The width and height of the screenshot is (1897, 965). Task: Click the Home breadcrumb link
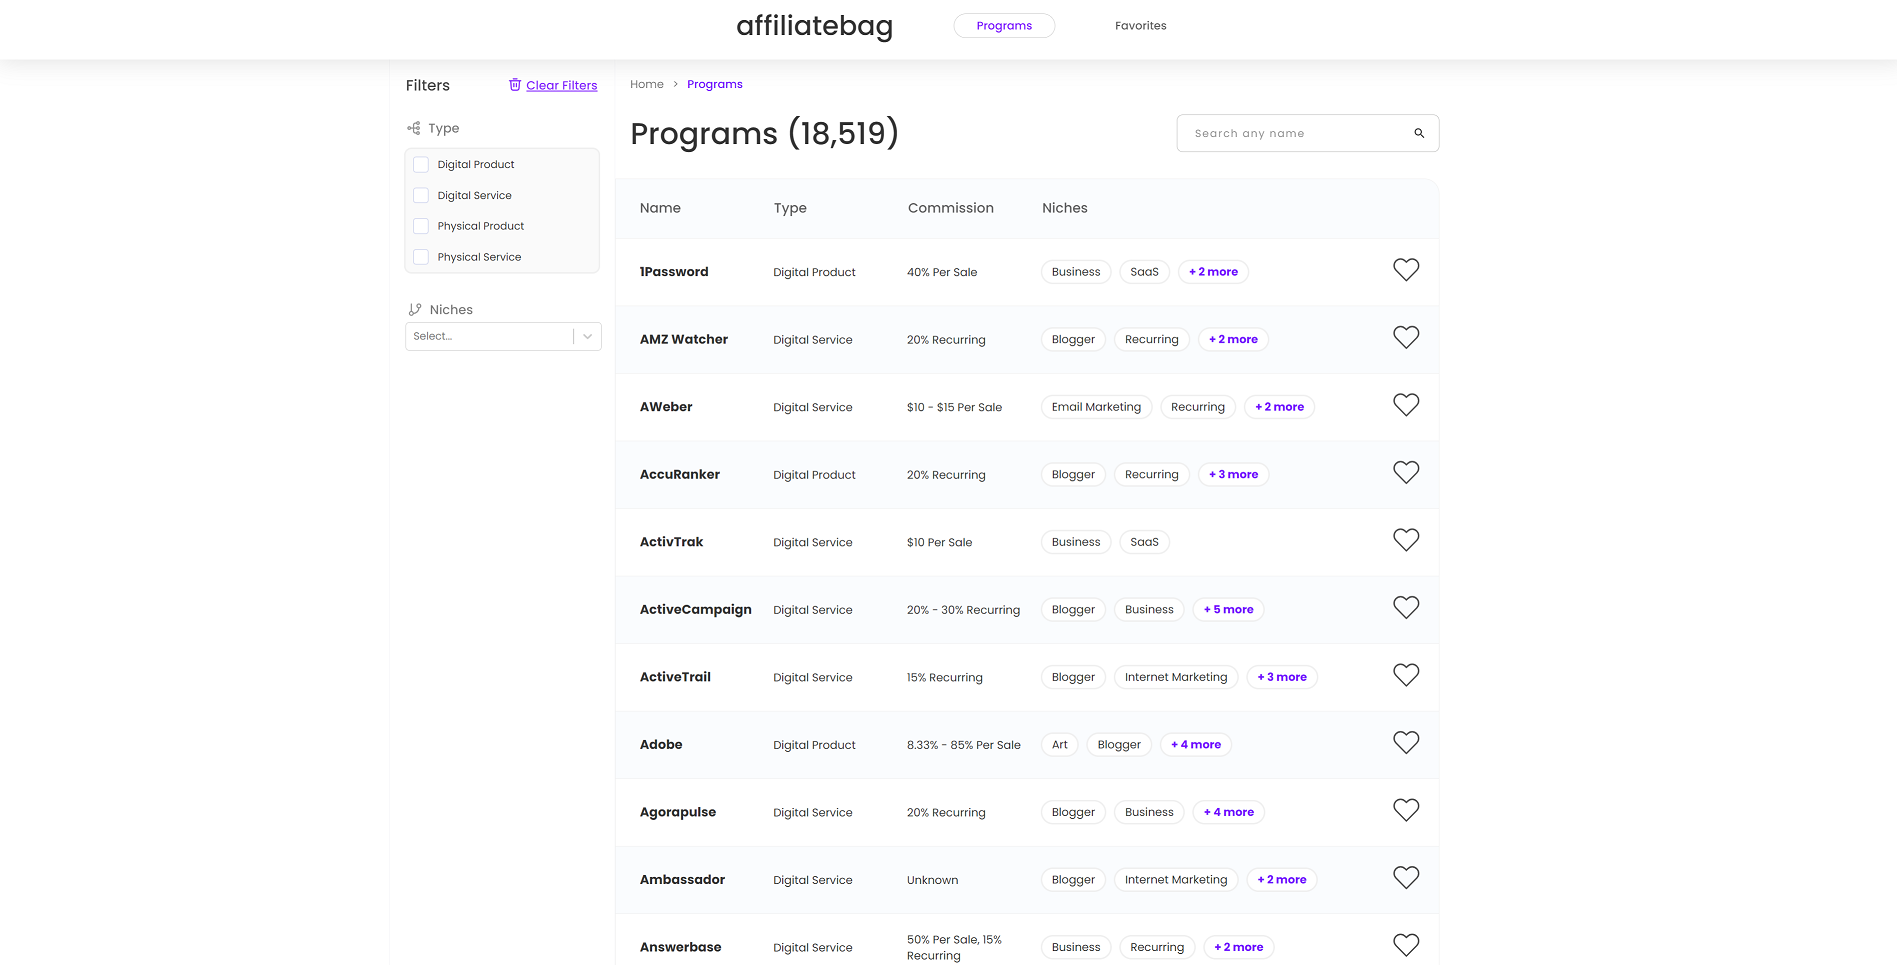click(647, 84)
